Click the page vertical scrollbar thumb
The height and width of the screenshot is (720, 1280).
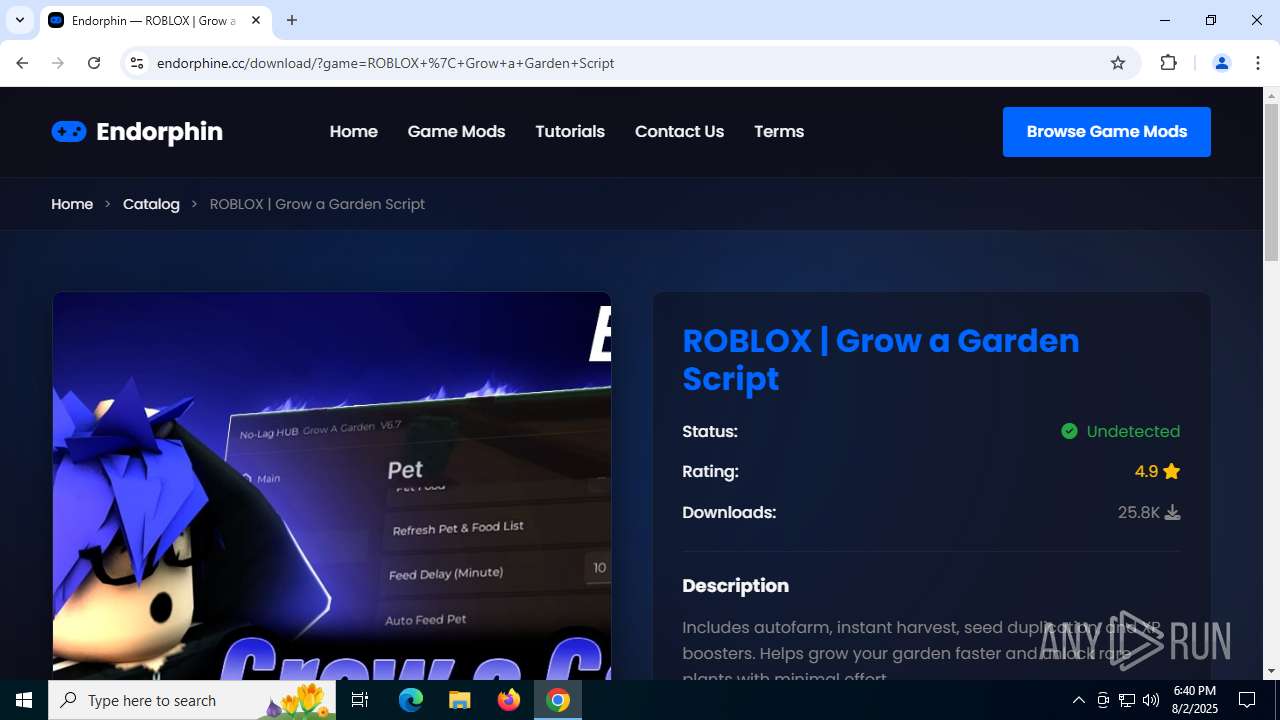point(1271,183)
